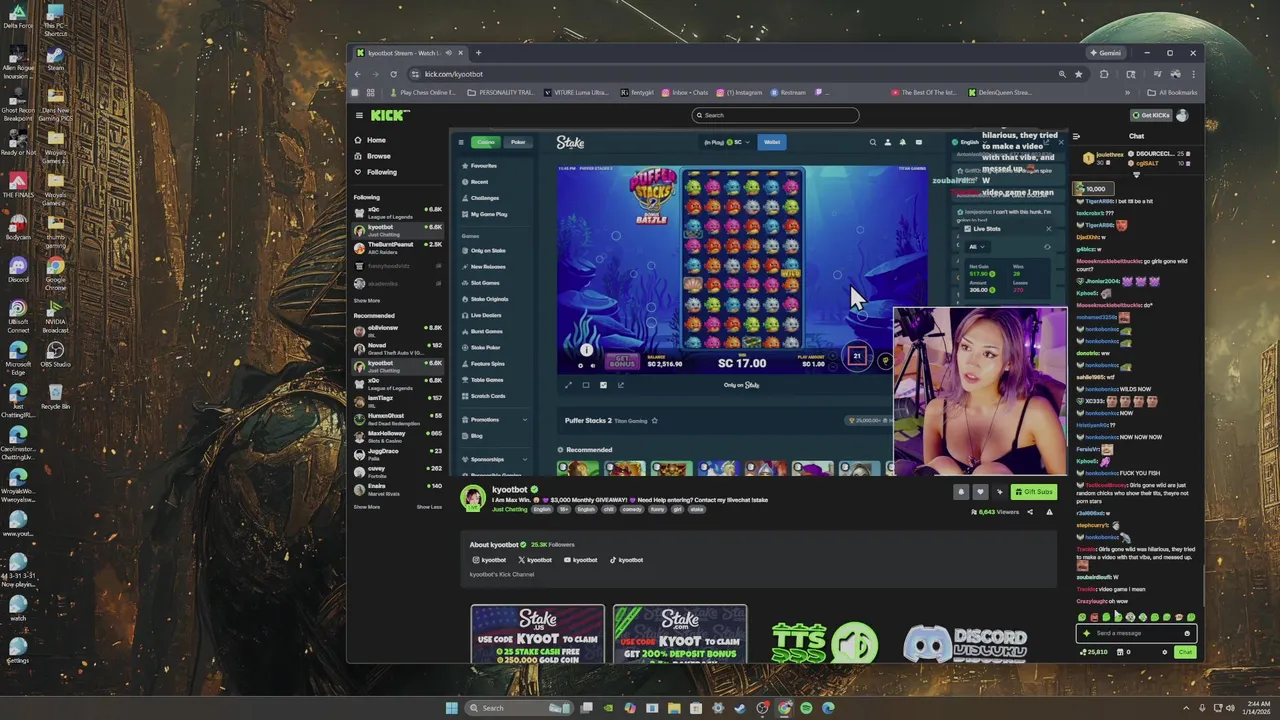This screenshot has height=720, width=1280.
Task: Open Recycle Bin on desktop
Action: click(x=55, y=397)
